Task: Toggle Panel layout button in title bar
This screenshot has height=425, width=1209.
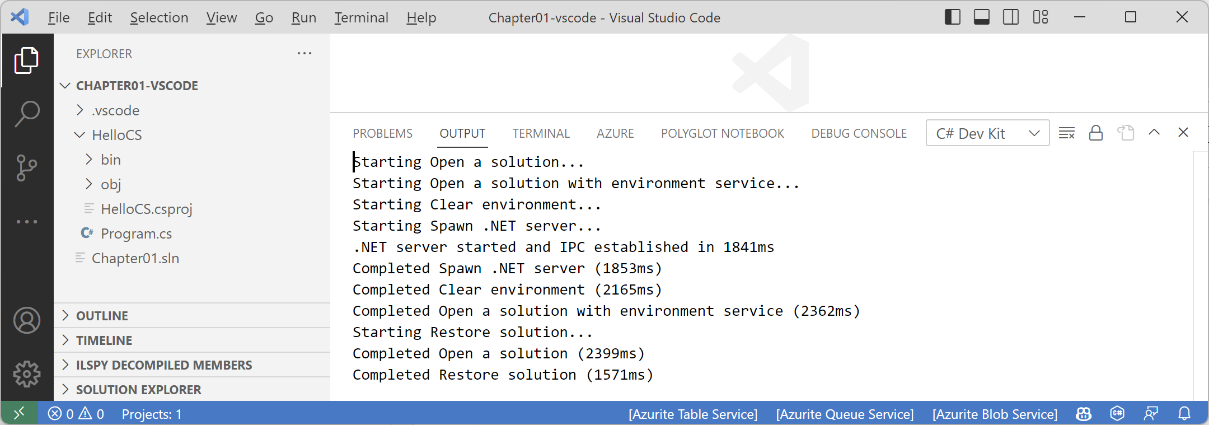Action: (x=982, y=17)
